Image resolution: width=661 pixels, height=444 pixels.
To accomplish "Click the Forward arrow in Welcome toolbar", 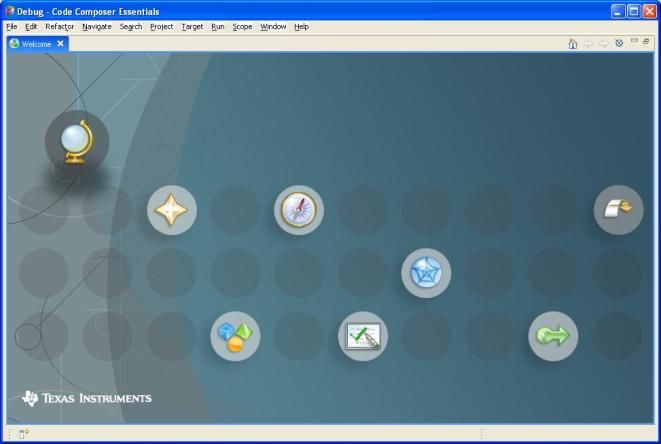I will click(604, 43).
